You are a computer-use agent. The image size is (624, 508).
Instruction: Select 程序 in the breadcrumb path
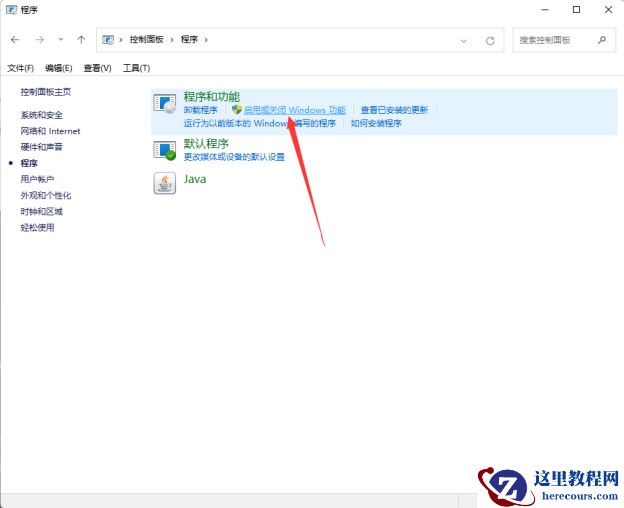[x=189, y=39]
